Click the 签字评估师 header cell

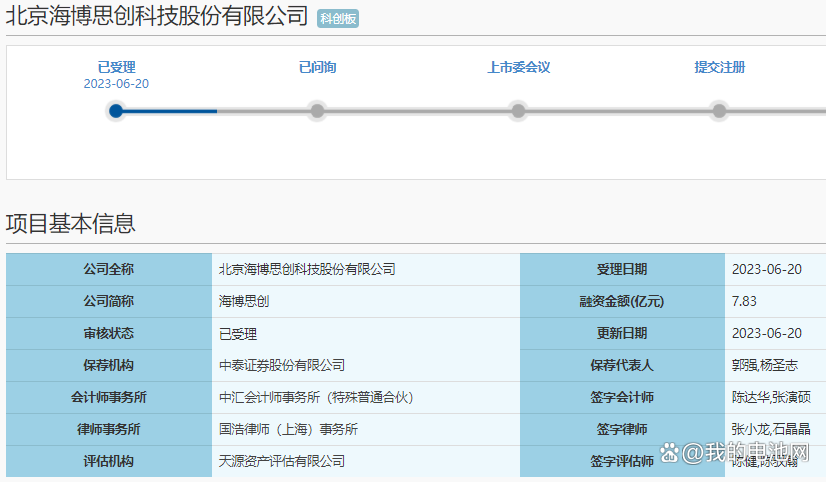pos(622,461)
